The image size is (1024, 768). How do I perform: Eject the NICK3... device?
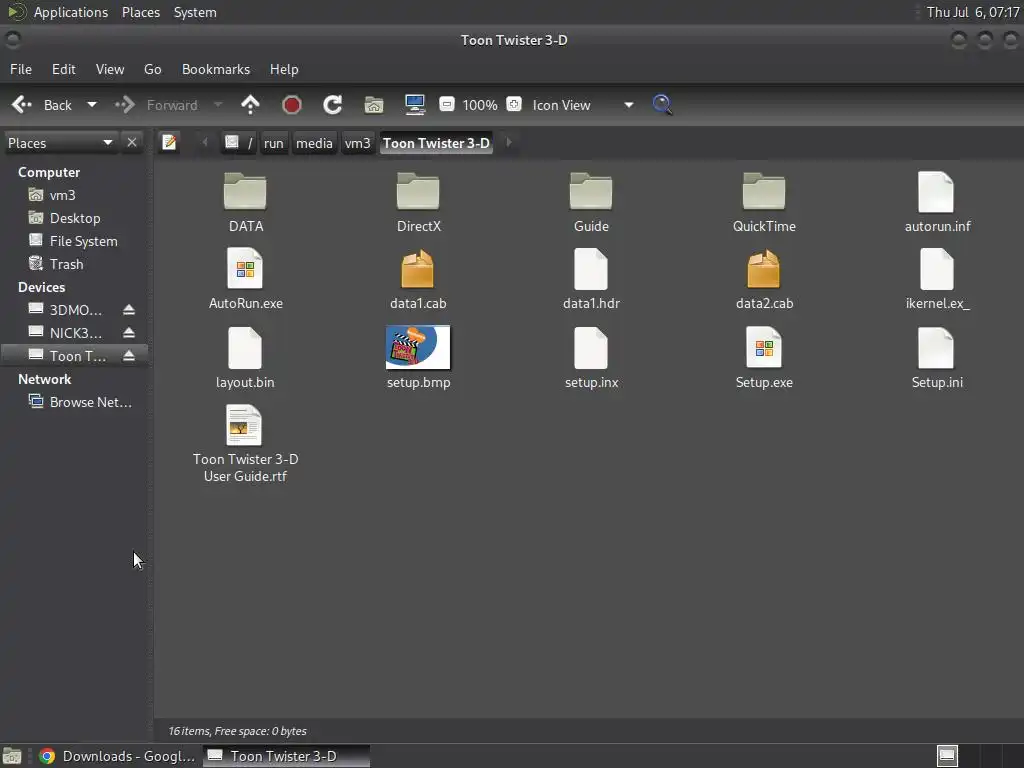click(129, 332)
